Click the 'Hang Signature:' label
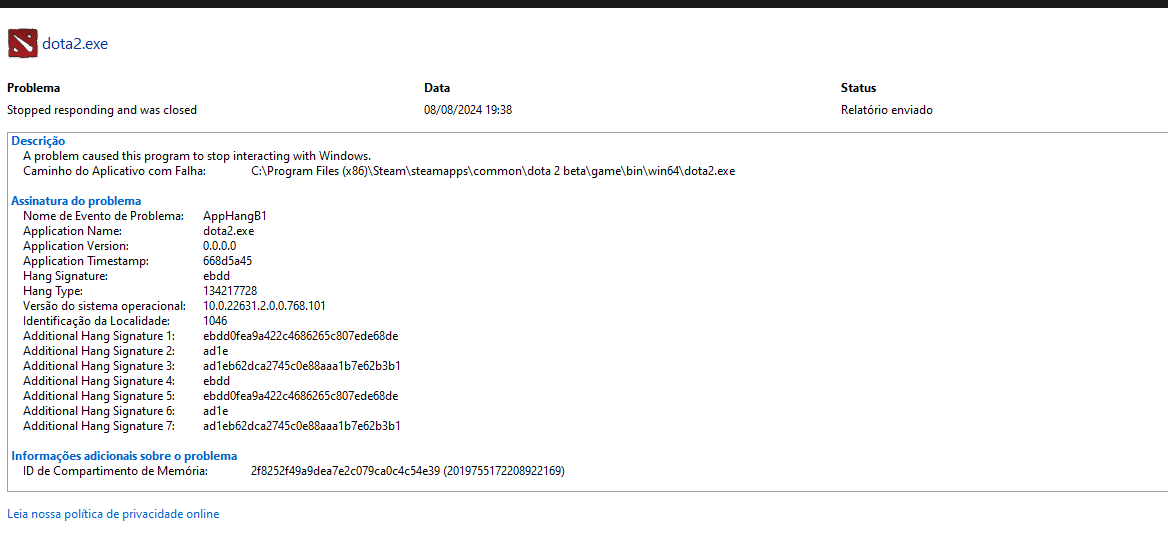The image size is (1168, 543). pyautogui.click(x=66, y=276)
